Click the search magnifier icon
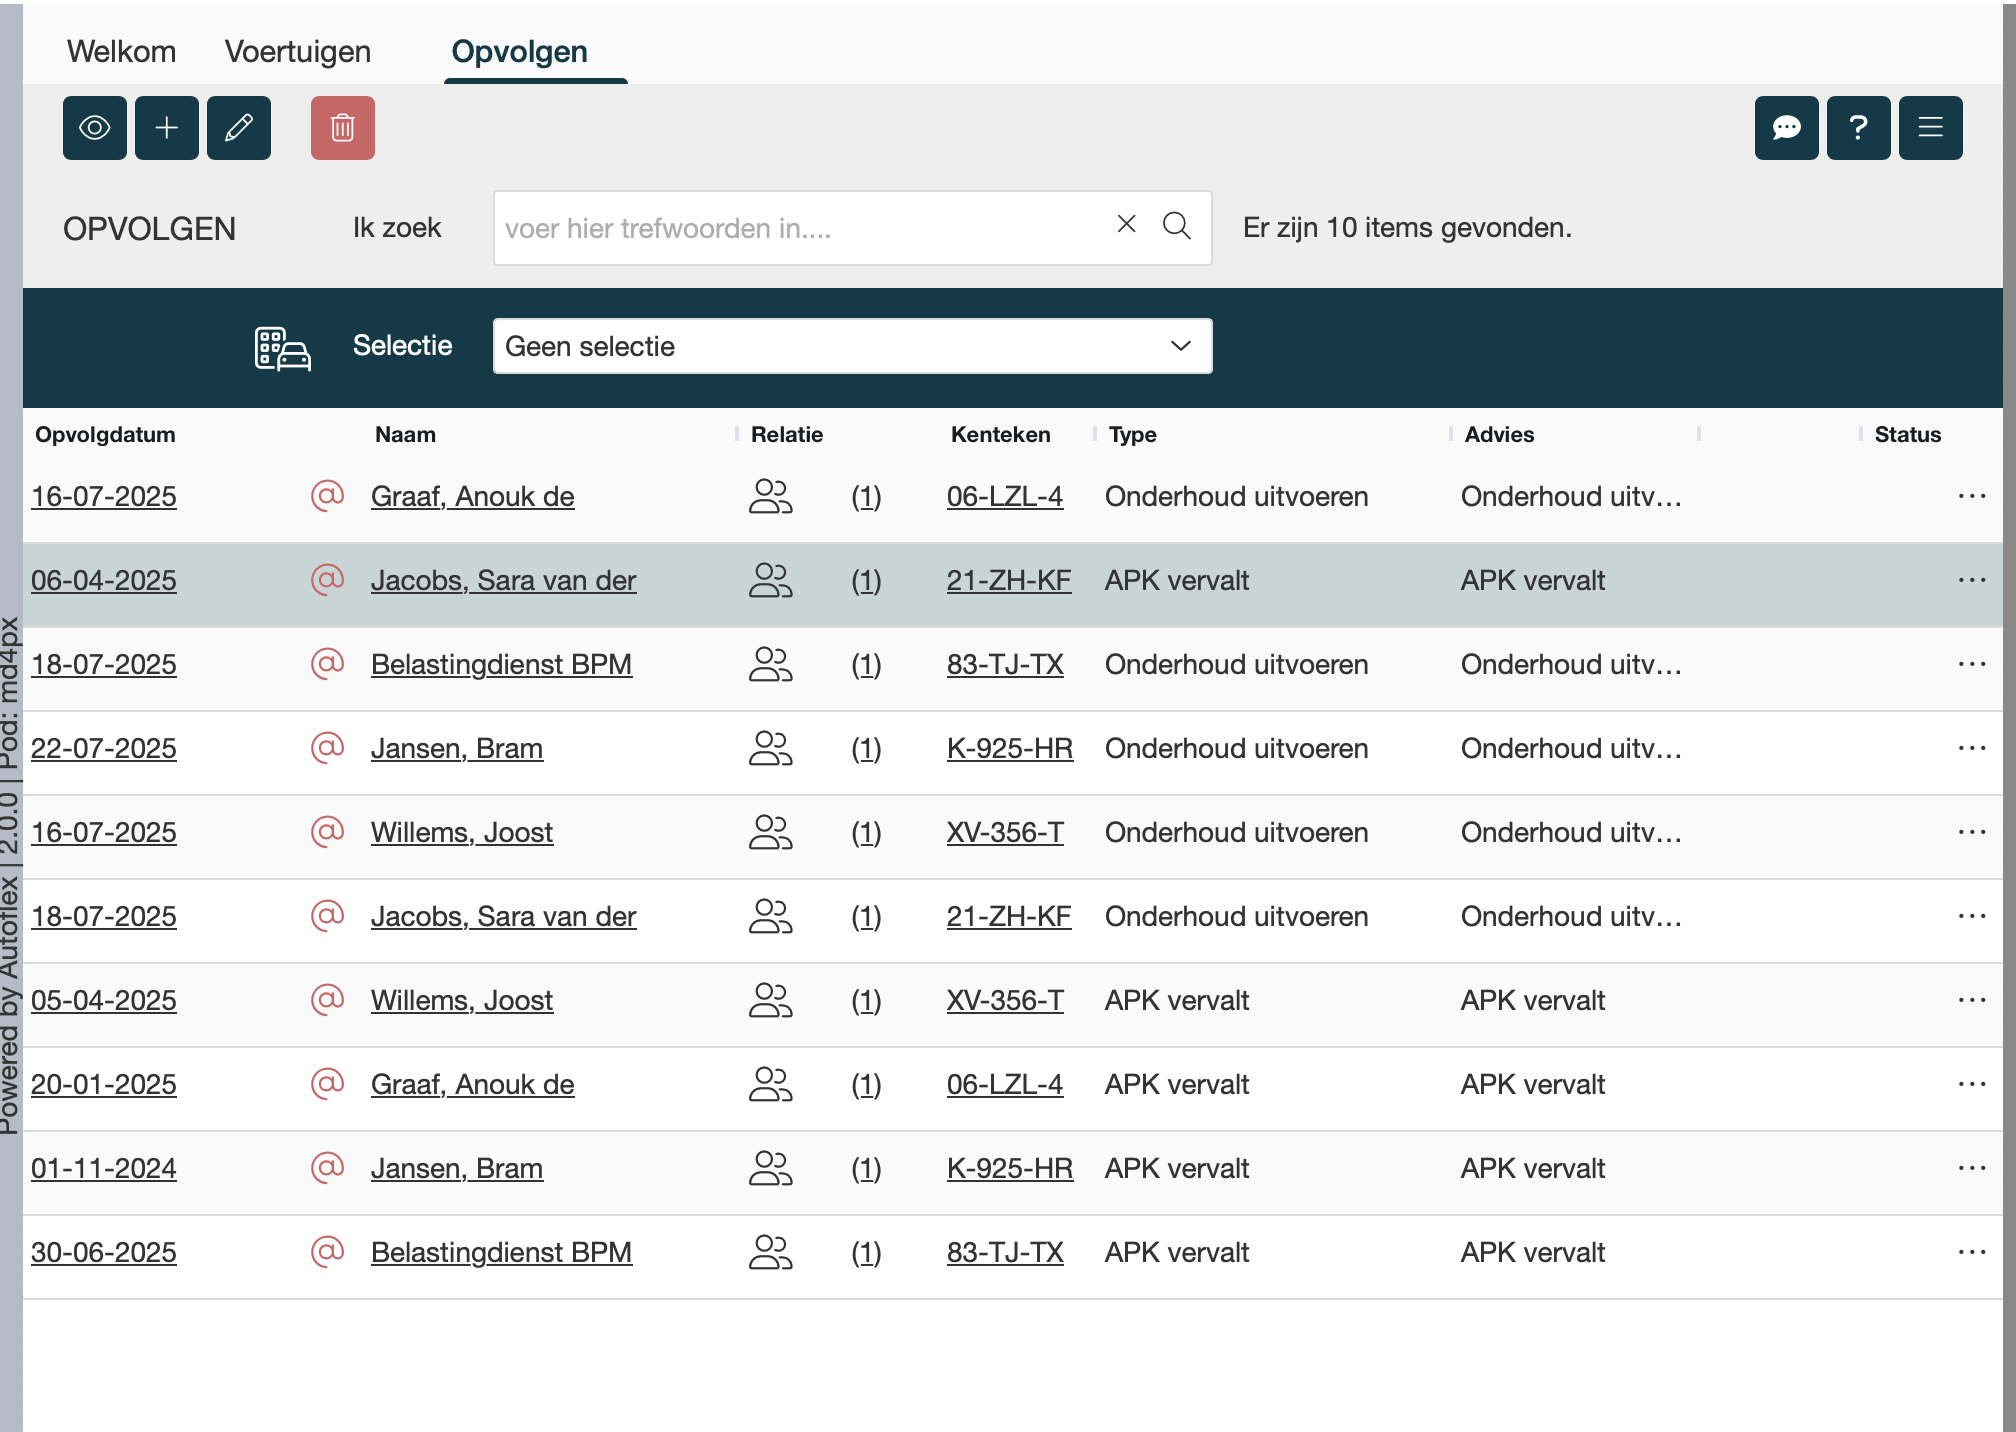 1177,226
